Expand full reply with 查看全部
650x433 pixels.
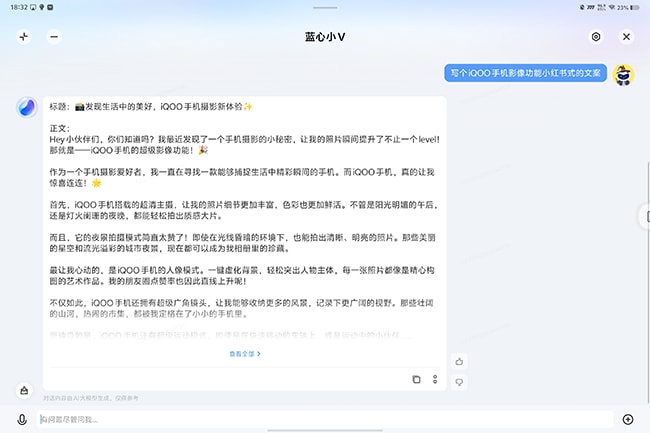point(245,353)
